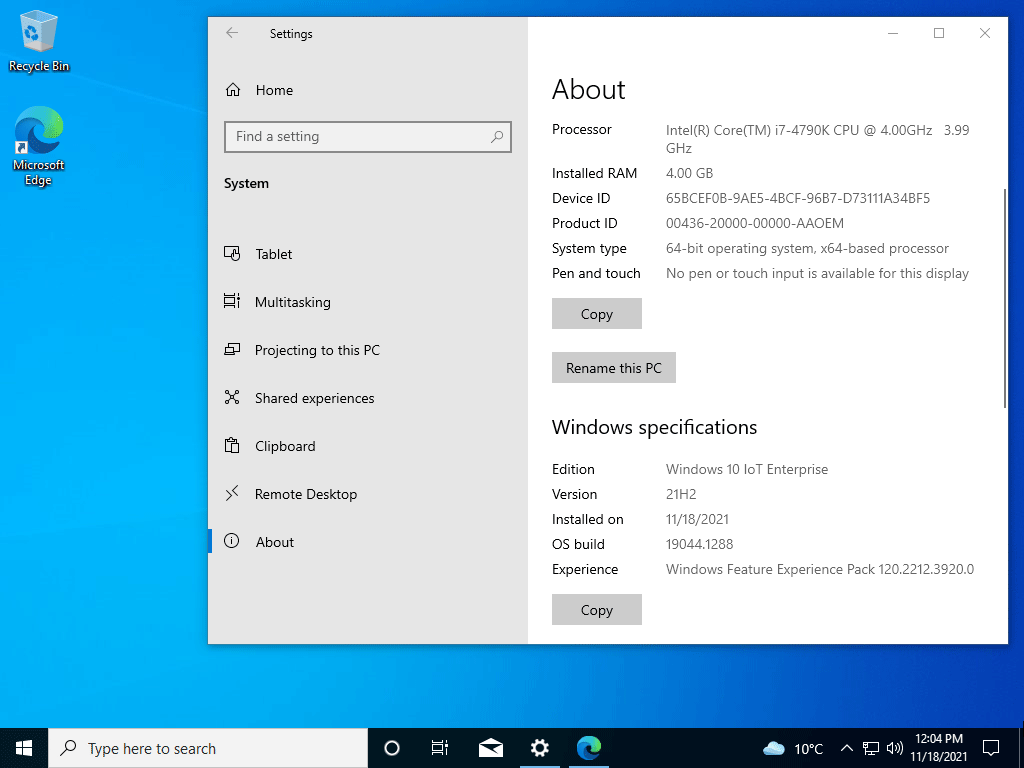Click the OS build value 19044.1288
This screenshot has height=768, width=1024.
click(699, 544)
